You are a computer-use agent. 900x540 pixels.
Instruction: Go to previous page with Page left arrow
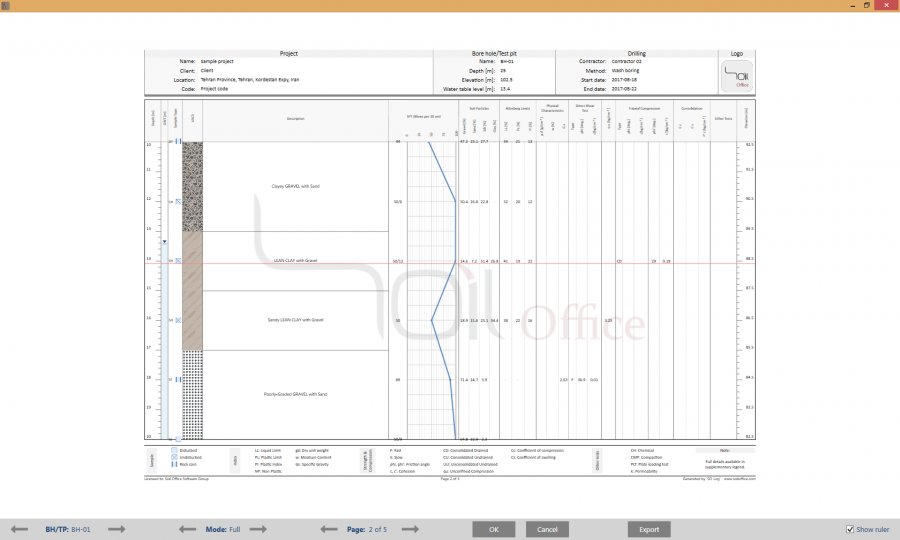(328, 529)
